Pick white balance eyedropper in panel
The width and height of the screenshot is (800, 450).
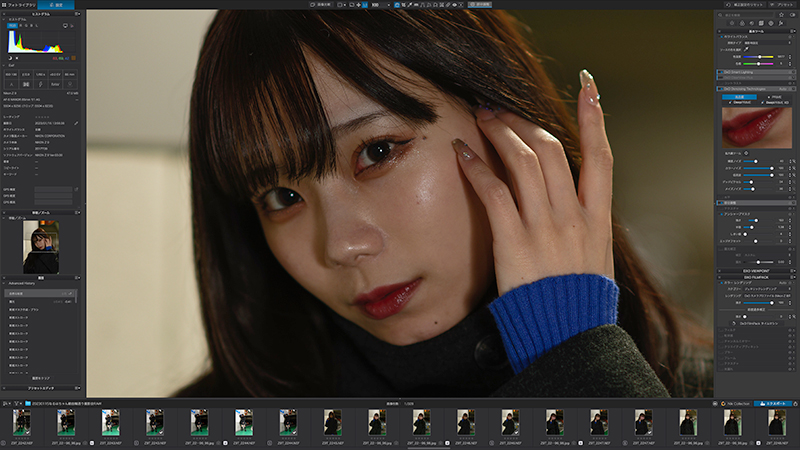(746, 49)
